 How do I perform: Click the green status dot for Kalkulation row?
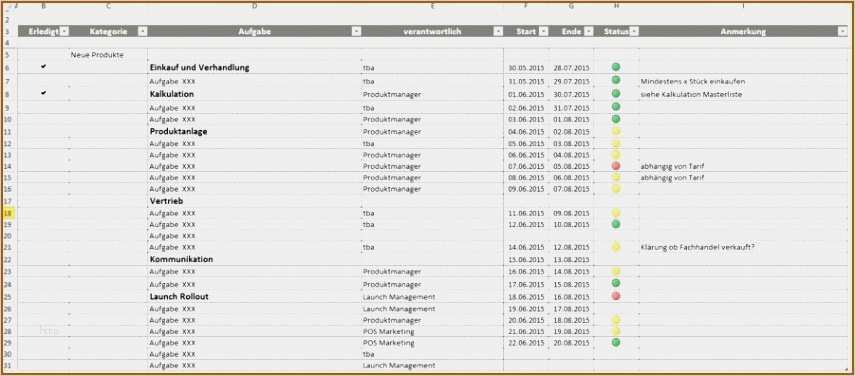(616, 94)
